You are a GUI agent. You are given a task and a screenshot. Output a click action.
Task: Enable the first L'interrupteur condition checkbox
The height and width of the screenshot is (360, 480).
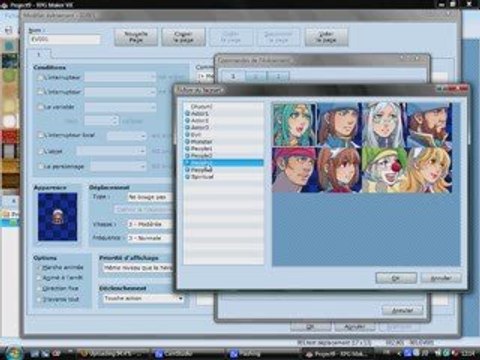coord(40,77)
